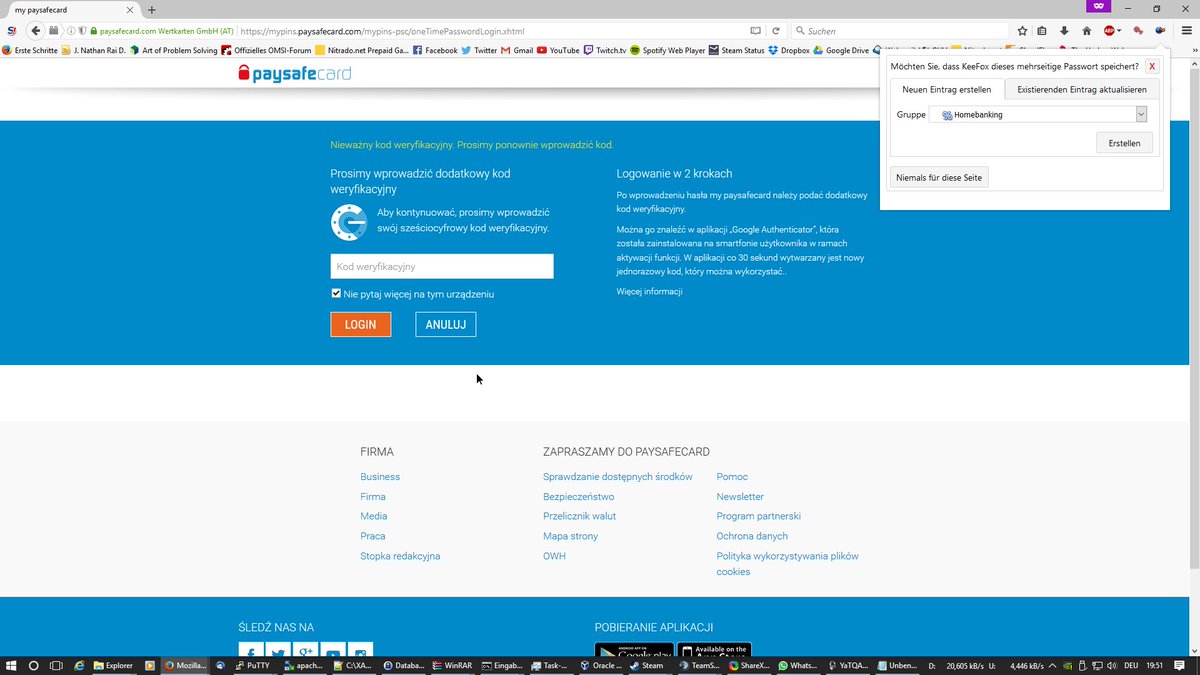
Task: Open the 'Ochrona danych' link
Action: [x=753, y=536]
